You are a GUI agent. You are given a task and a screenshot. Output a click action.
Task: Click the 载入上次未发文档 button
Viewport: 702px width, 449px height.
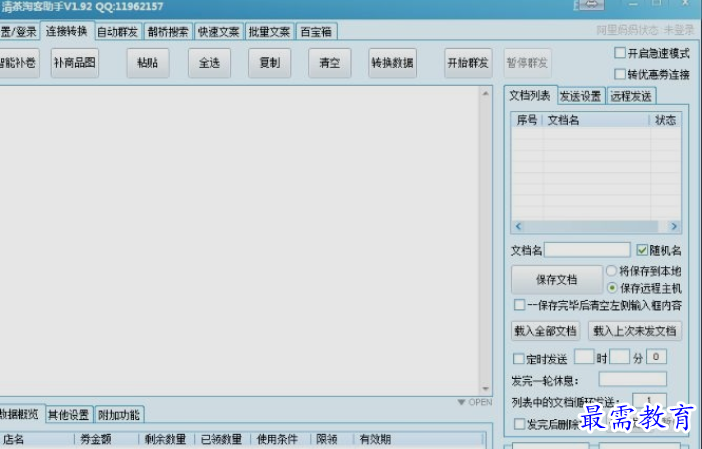(x=634, y=331)
